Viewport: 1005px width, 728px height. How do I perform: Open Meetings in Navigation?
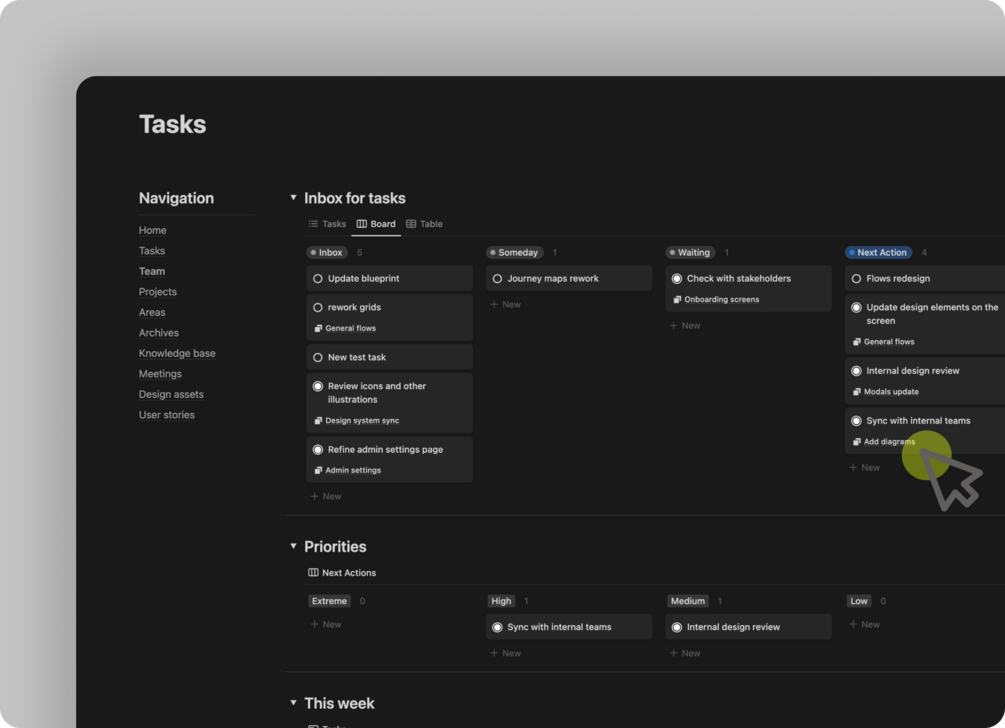(160, 374)
